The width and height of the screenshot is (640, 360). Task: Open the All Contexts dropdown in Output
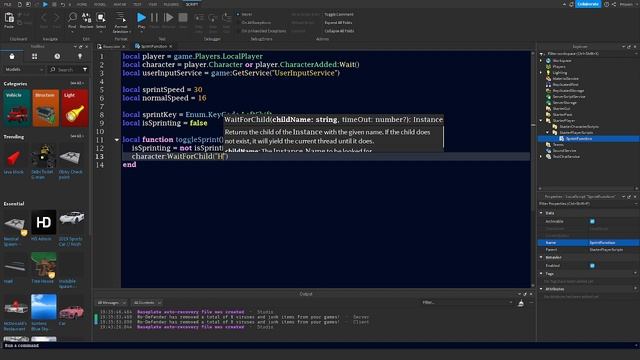pyautogui.click(x=147, y=303)
